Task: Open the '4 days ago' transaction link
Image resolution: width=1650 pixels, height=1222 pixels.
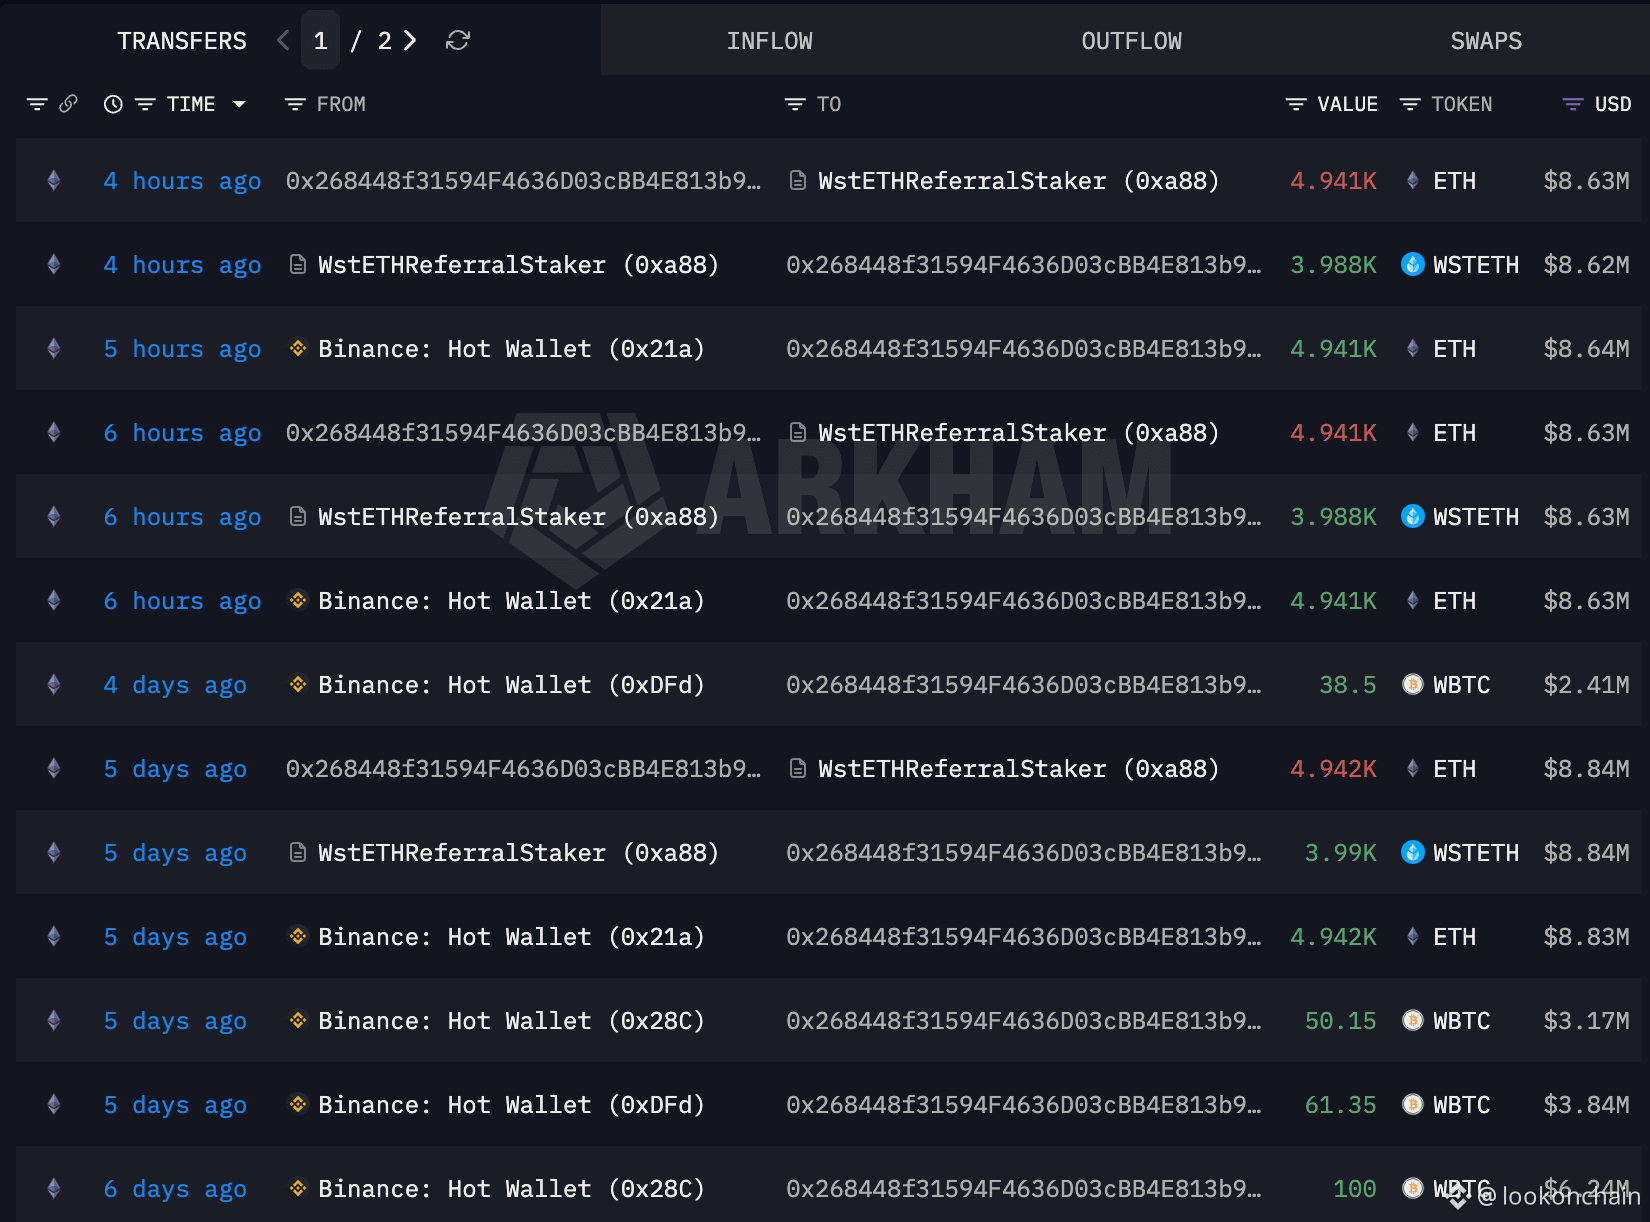Action: pos(175,685)
